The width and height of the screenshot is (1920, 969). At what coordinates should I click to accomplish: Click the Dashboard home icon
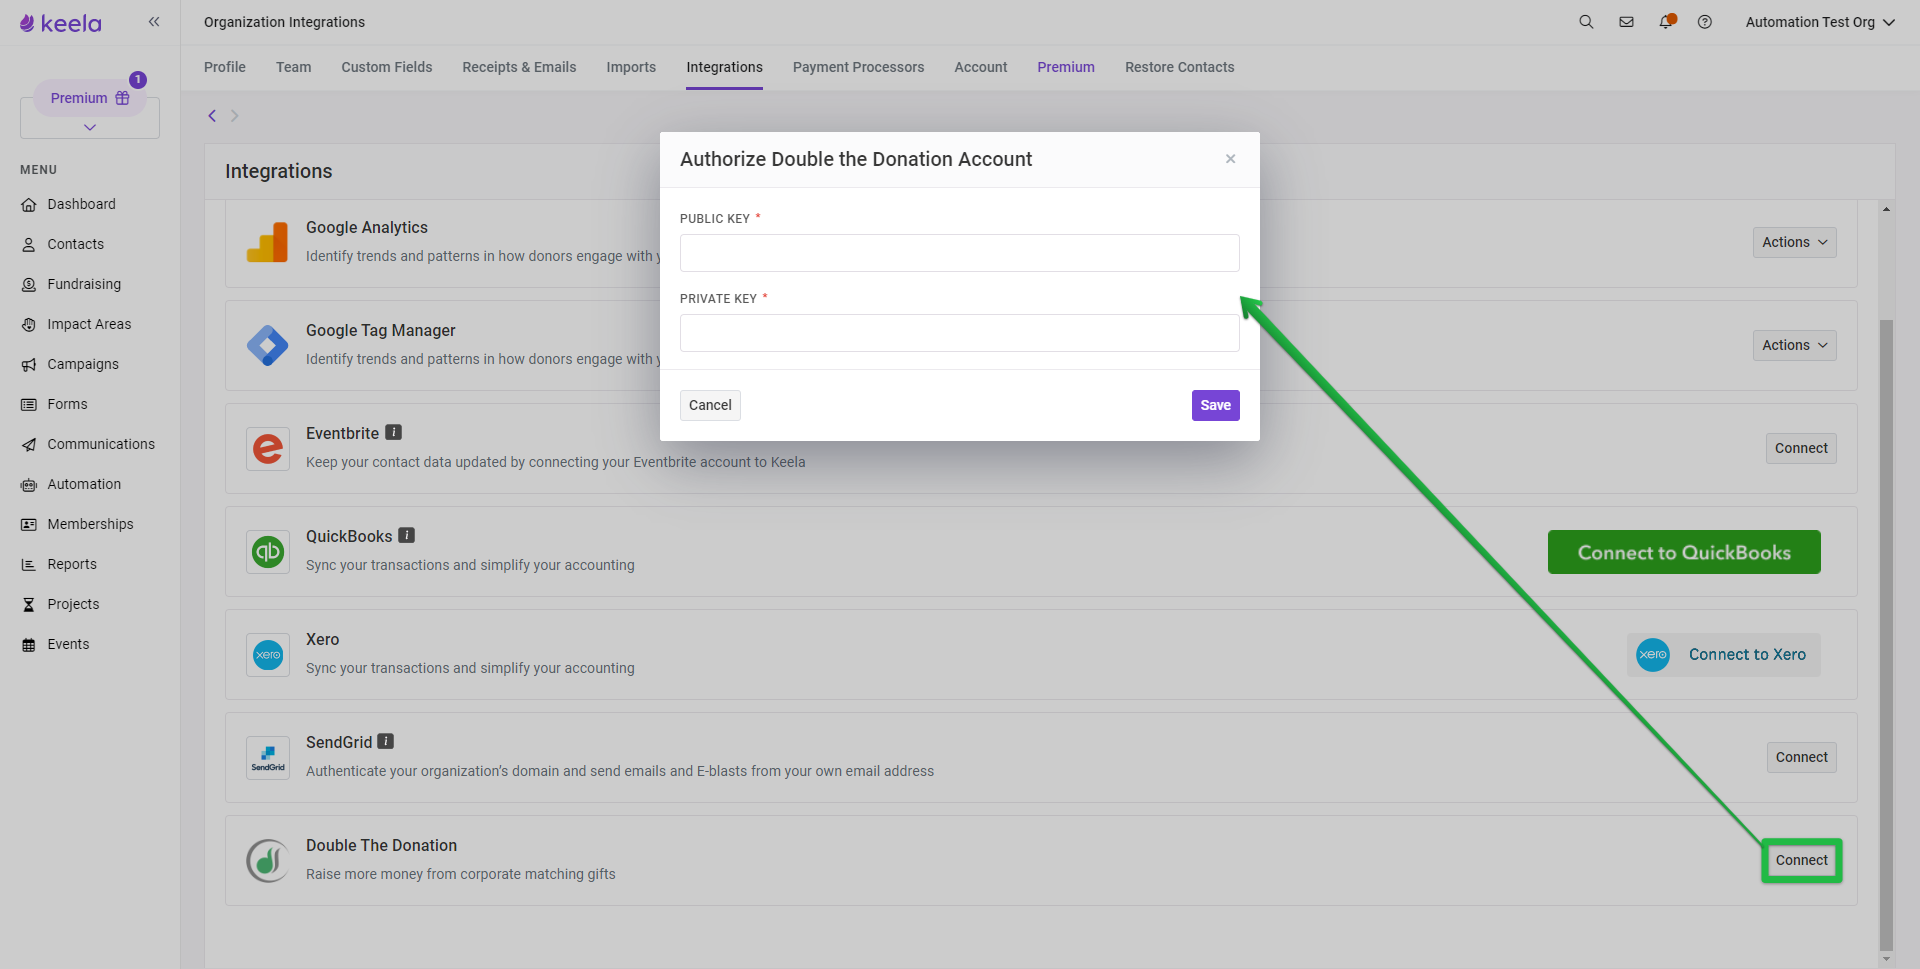(29, 205)
